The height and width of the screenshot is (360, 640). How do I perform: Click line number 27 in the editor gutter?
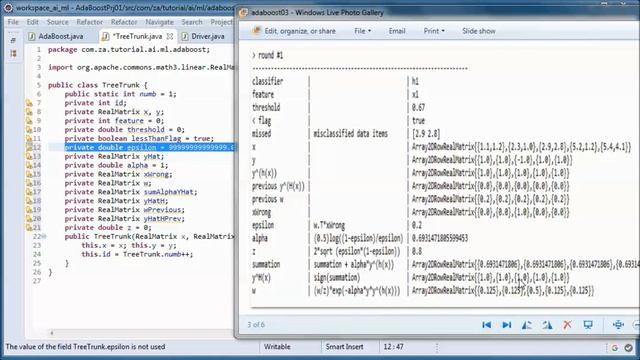37,281
